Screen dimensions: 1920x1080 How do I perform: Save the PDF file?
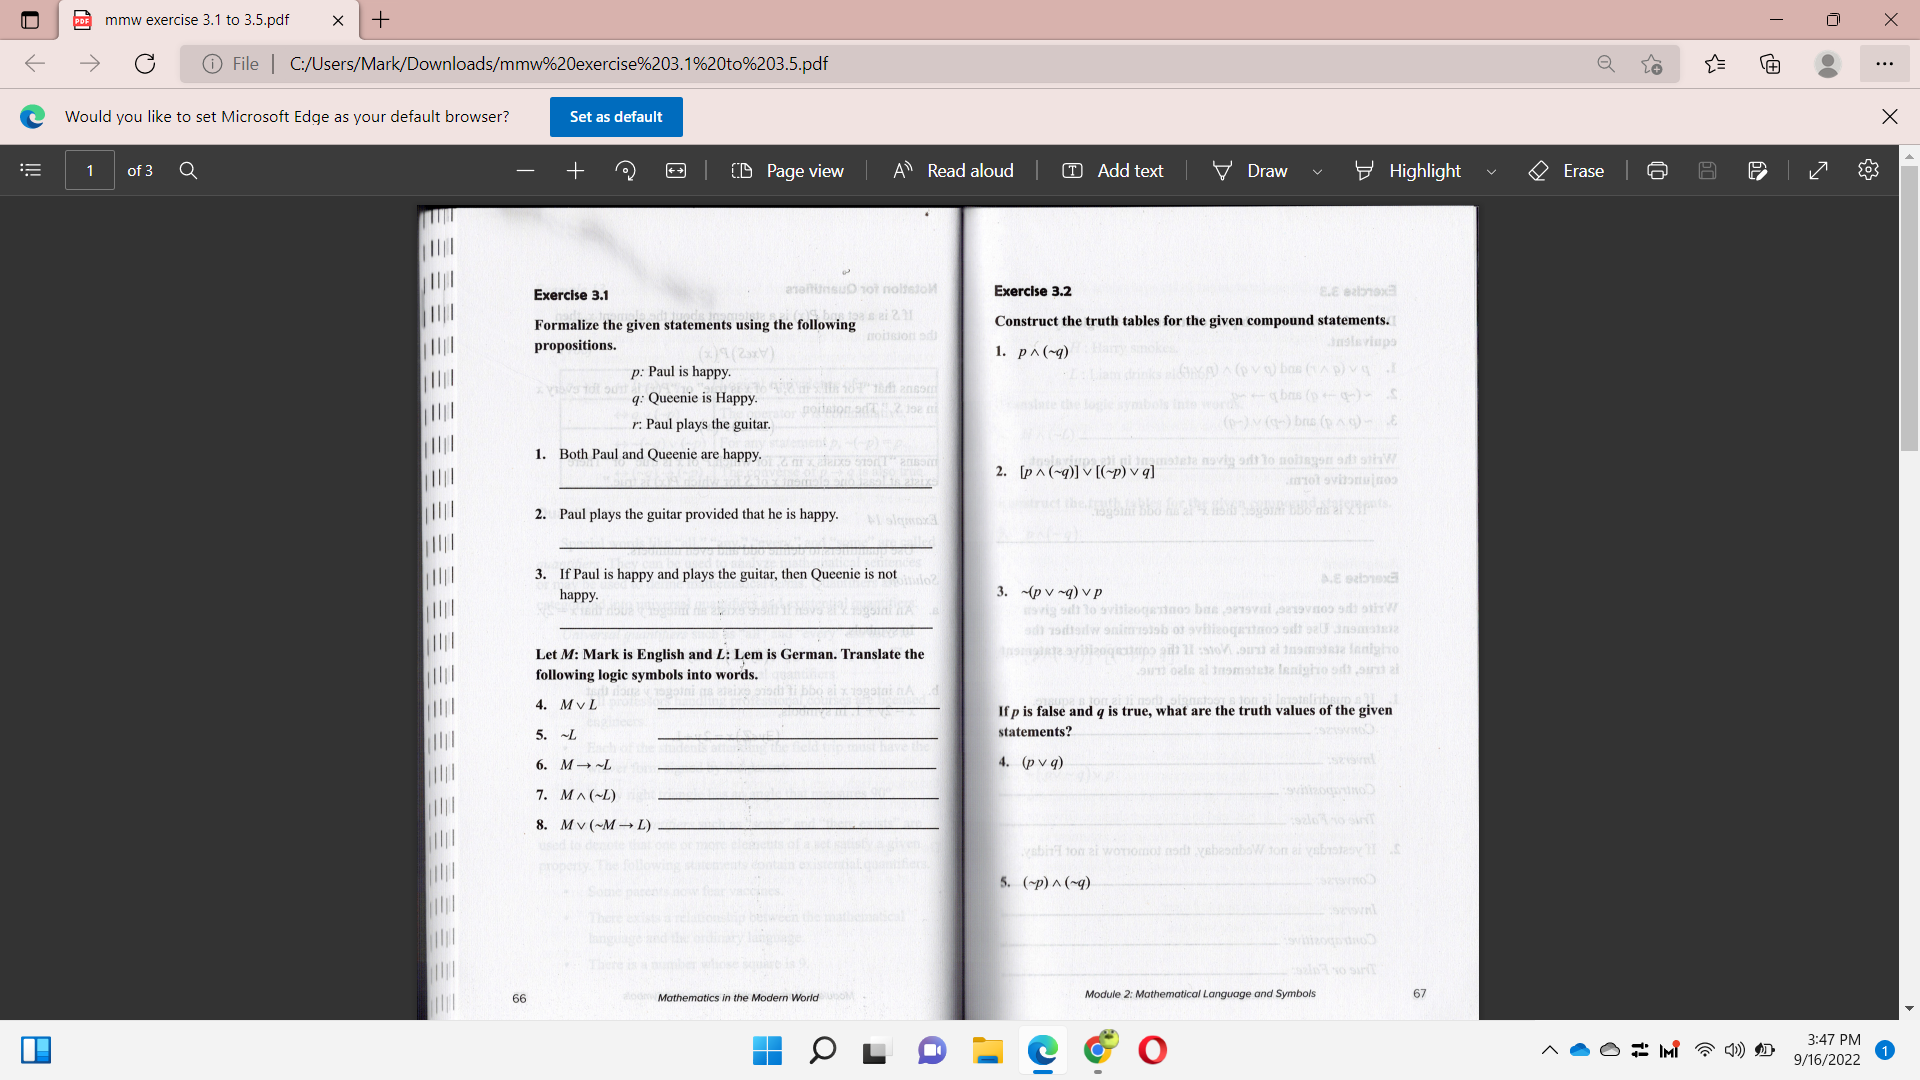coord(1707,170)
